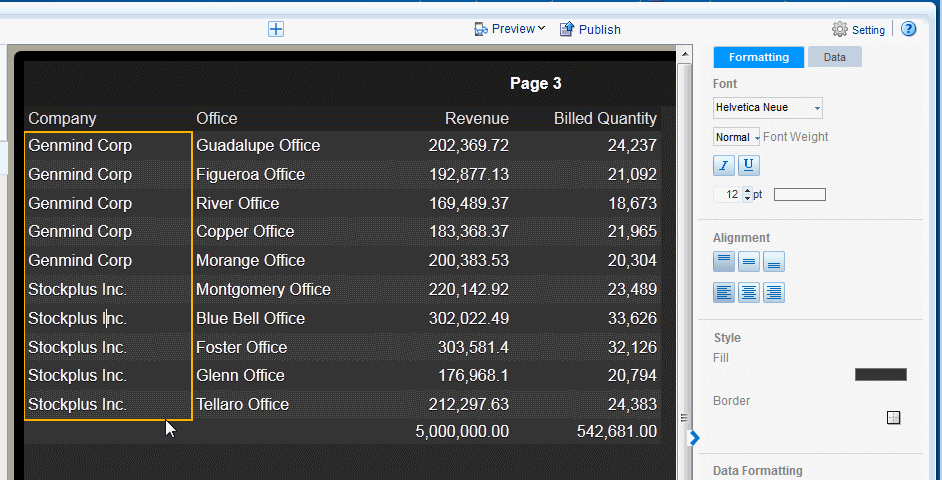Select the Office column header
Viewport: 942px width, 480px height.
217,118
